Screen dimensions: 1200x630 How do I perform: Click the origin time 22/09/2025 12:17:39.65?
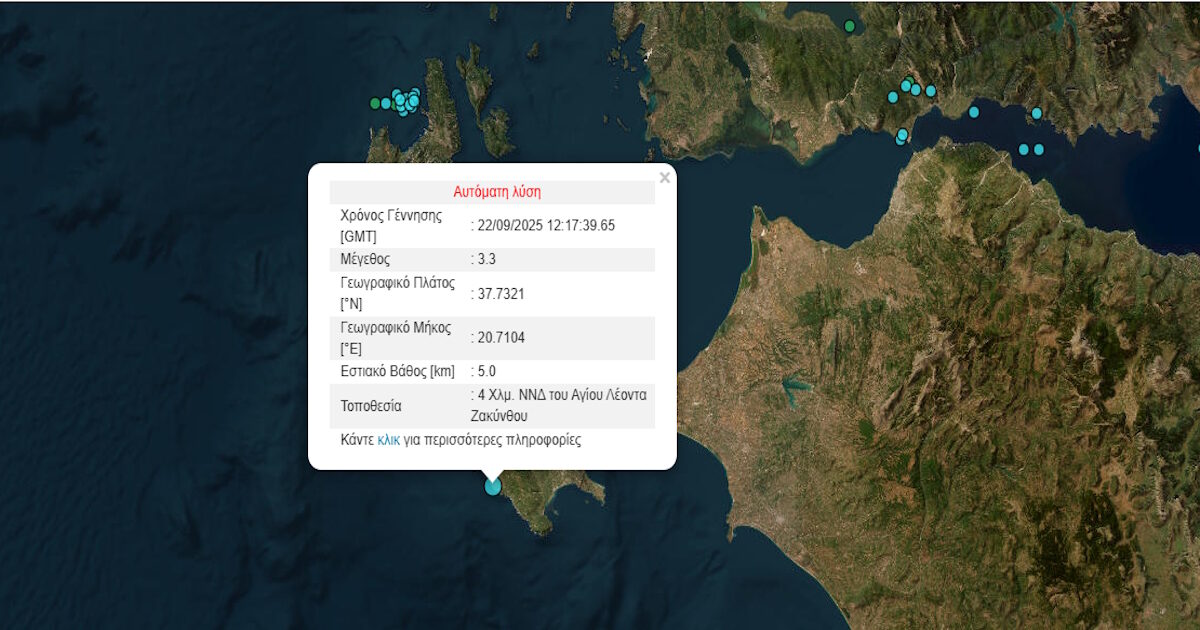pos(545,225)
